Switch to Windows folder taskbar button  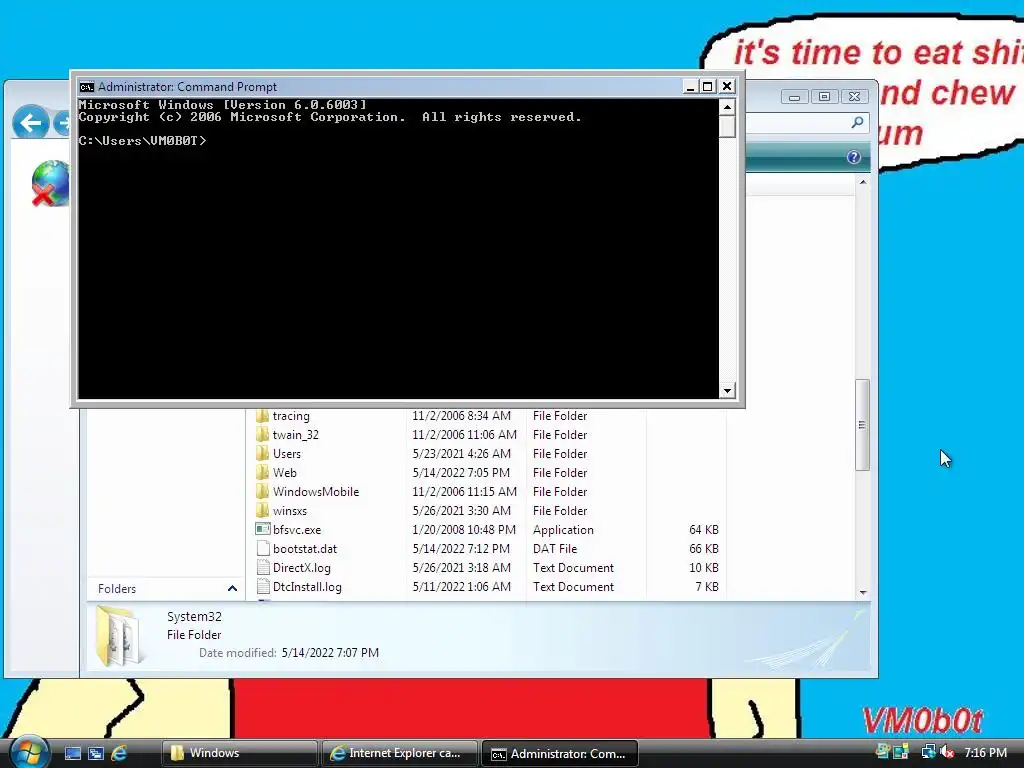coord(239,753)
